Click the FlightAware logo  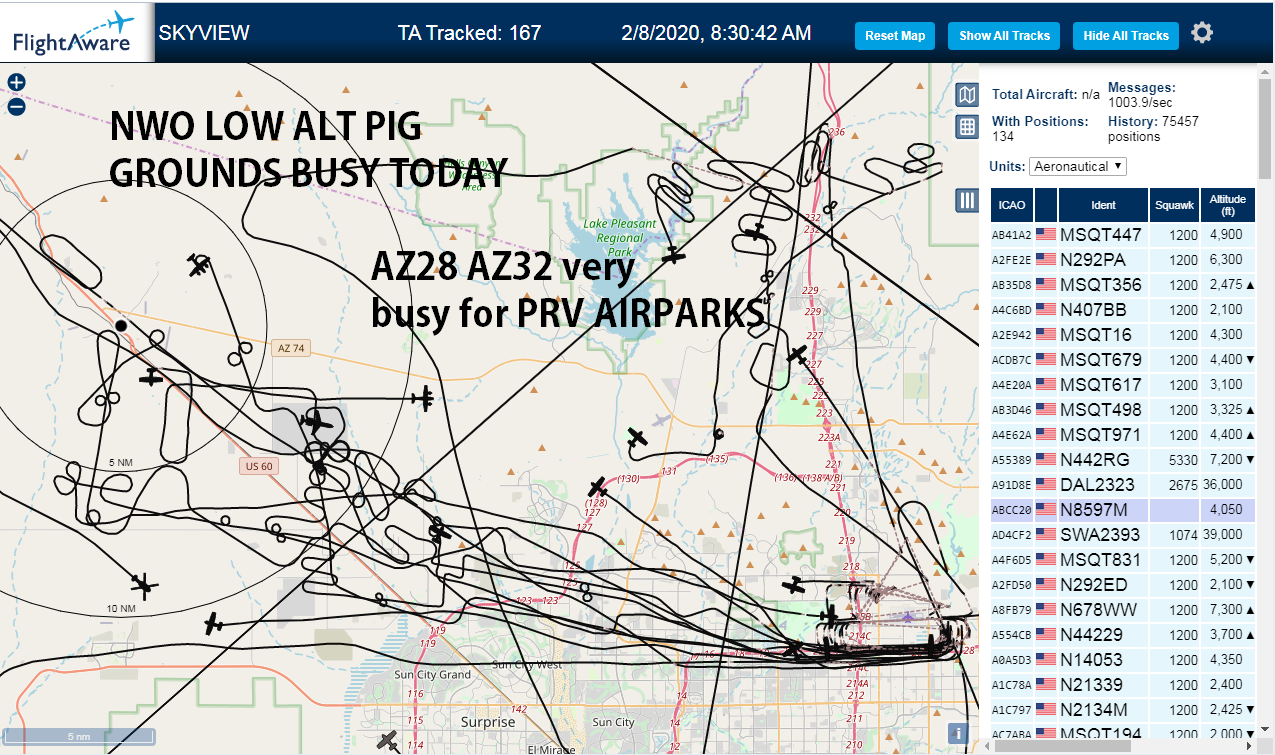click(x=75, y=32)
